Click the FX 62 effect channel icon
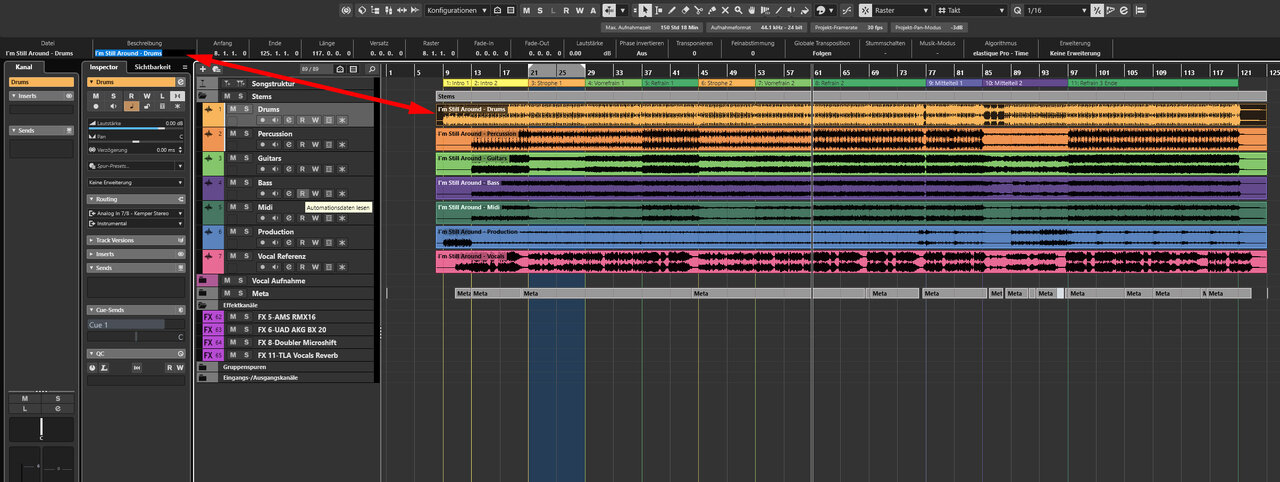1280x482 pixels. pos(212,316)
